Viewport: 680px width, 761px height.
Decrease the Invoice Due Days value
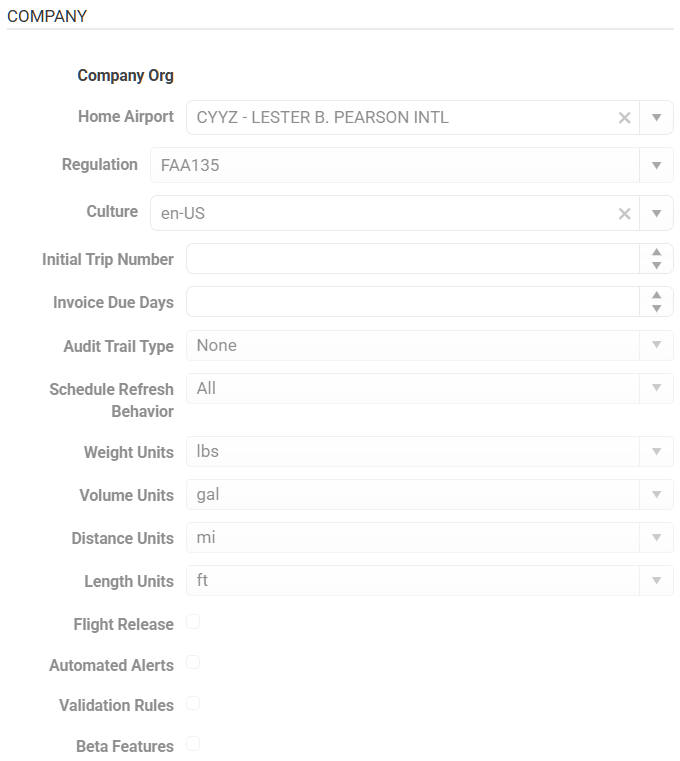pyautogui.click(x=656, y=309)
